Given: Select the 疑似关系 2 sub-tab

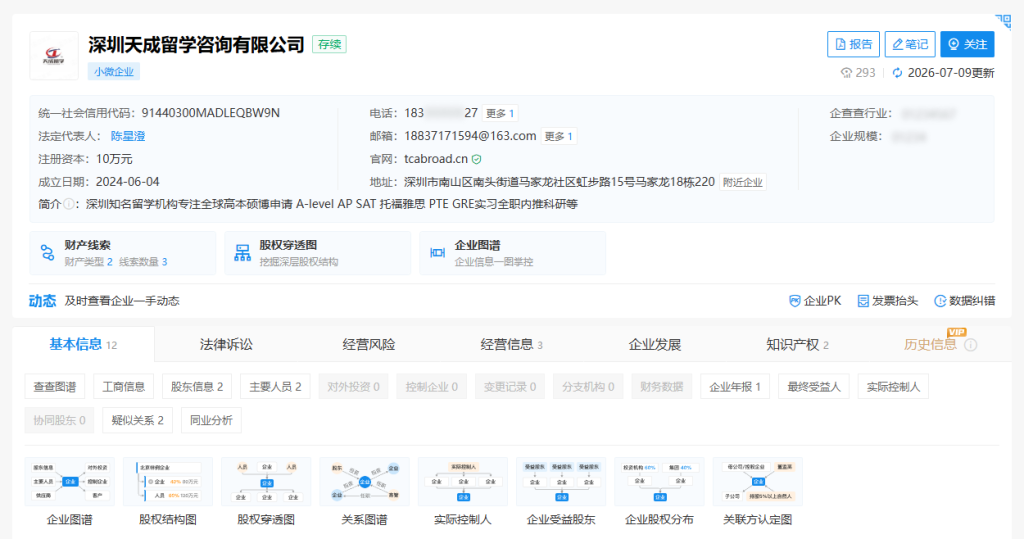Looking at the screenshot, I should click(137, 420).
